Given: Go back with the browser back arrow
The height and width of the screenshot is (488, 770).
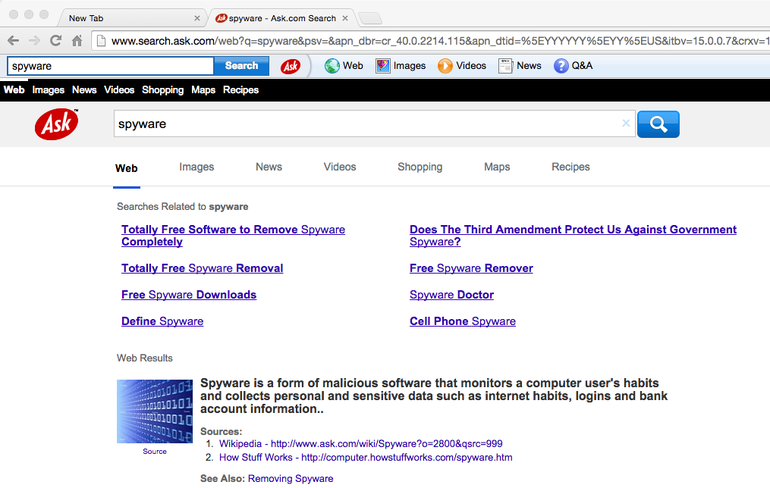Looking at the screenshot, I should pos(13,41).
